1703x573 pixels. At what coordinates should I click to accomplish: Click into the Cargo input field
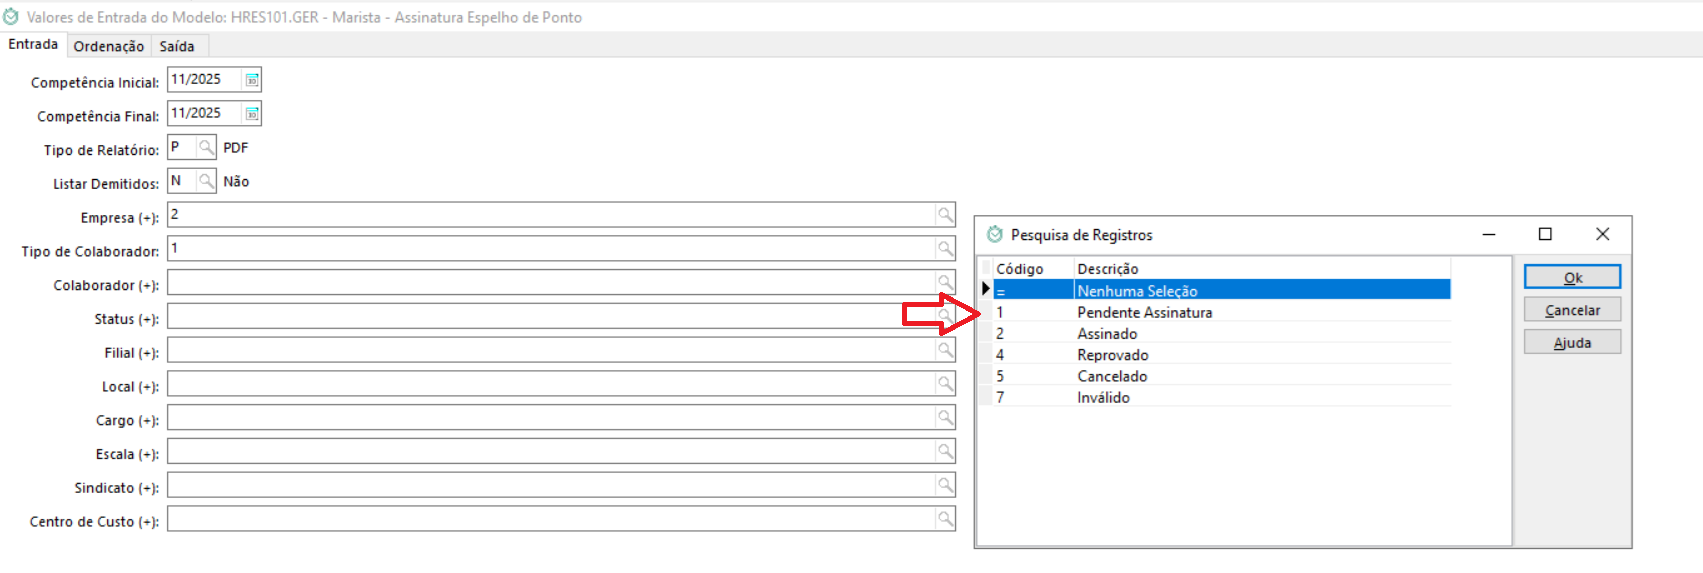pos(550,418)
